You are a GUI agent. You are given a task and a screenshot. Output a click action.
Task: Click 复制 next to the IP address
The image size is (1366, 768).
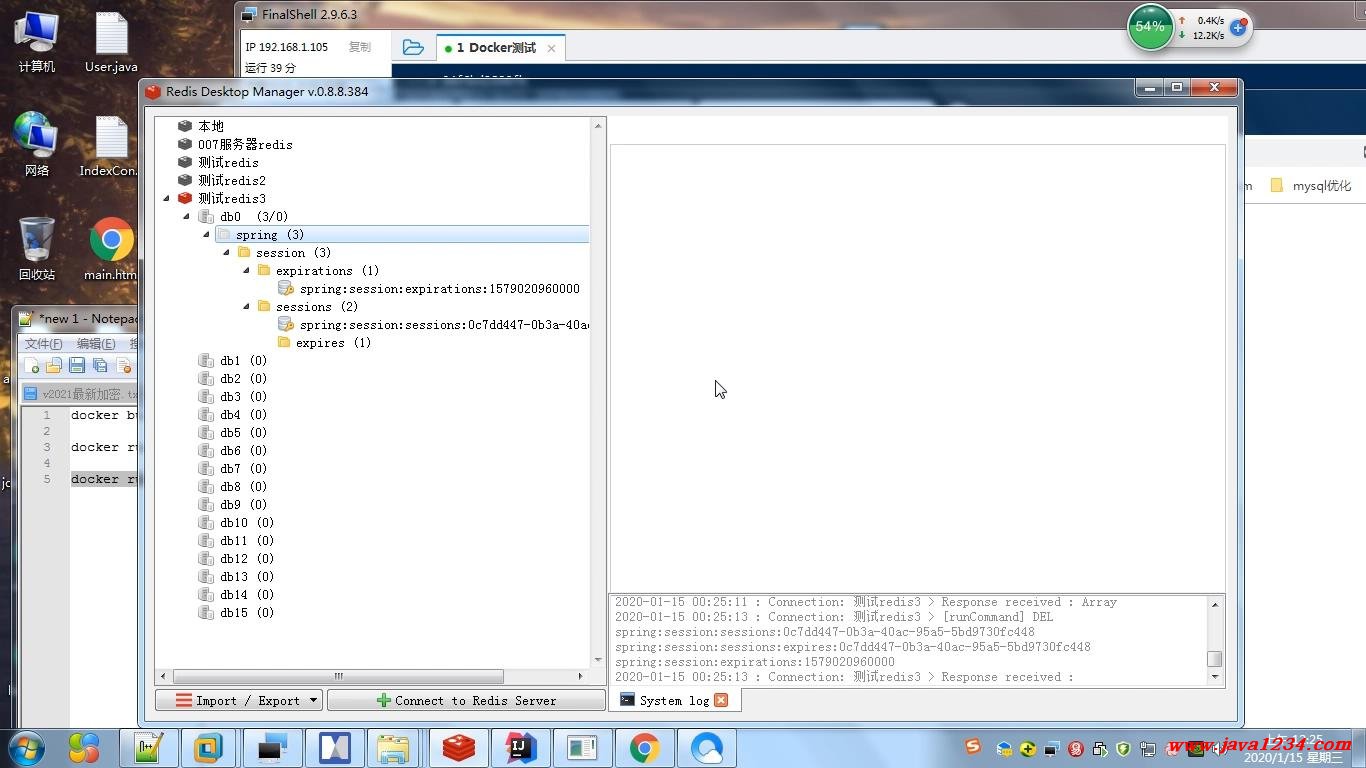point(359,47)
